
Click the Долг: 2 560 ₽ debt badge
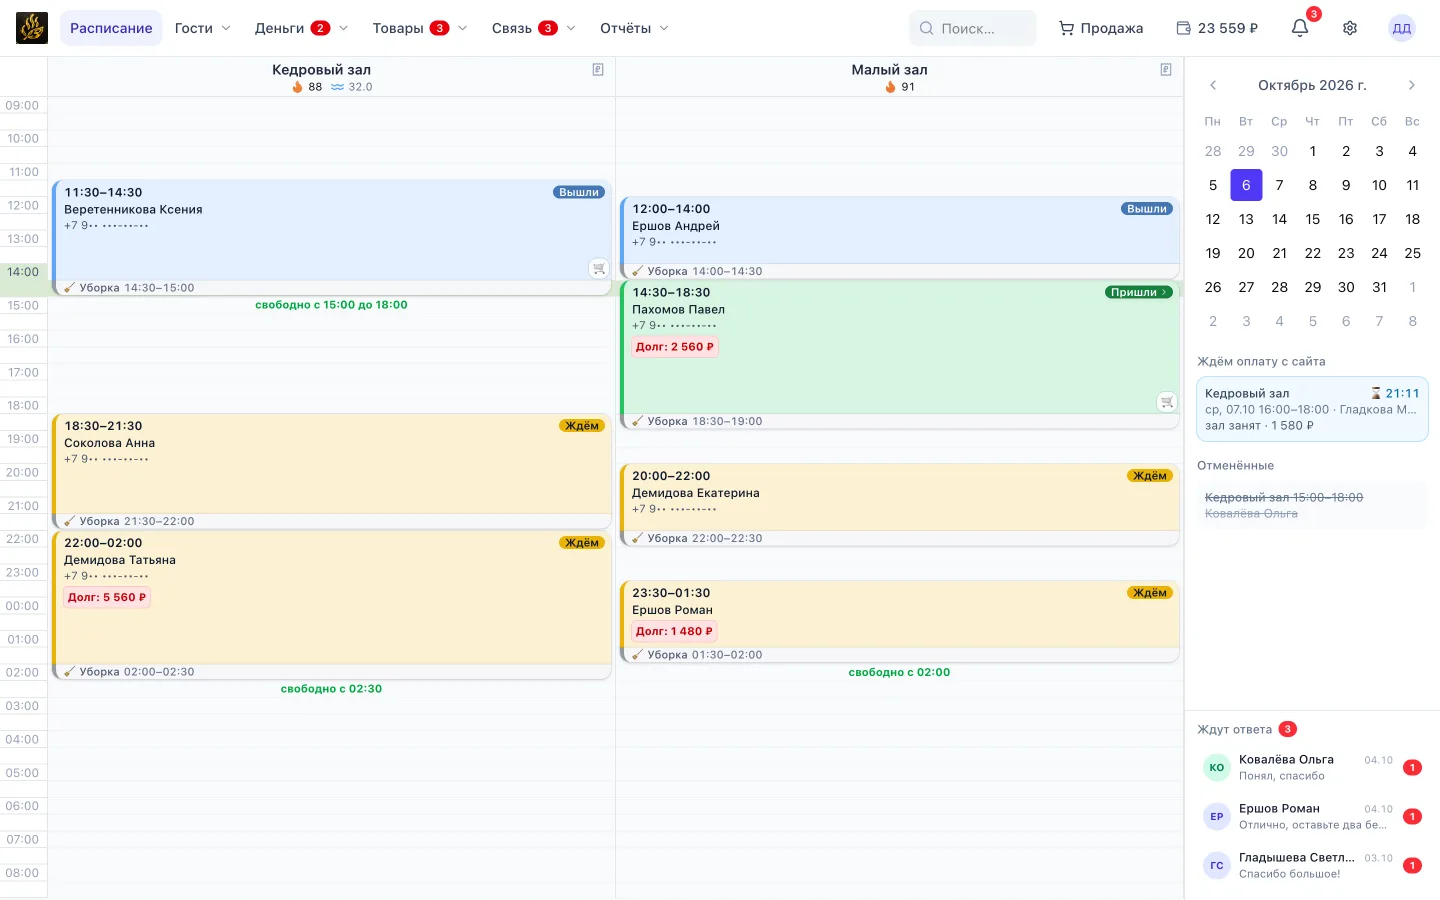coord(675,347)
